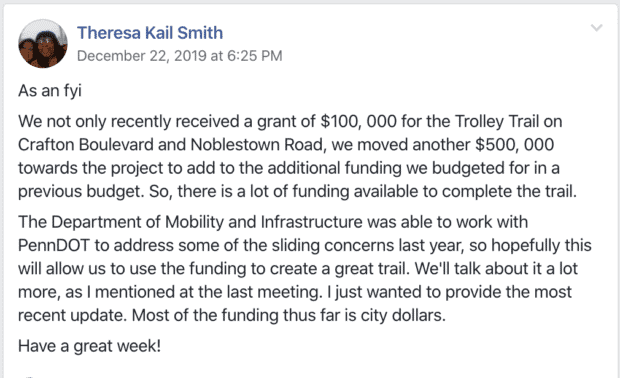620x378 pixels.
Task: Click the 'Crafton Boulevard' text
Action: [x=86, y=145]
